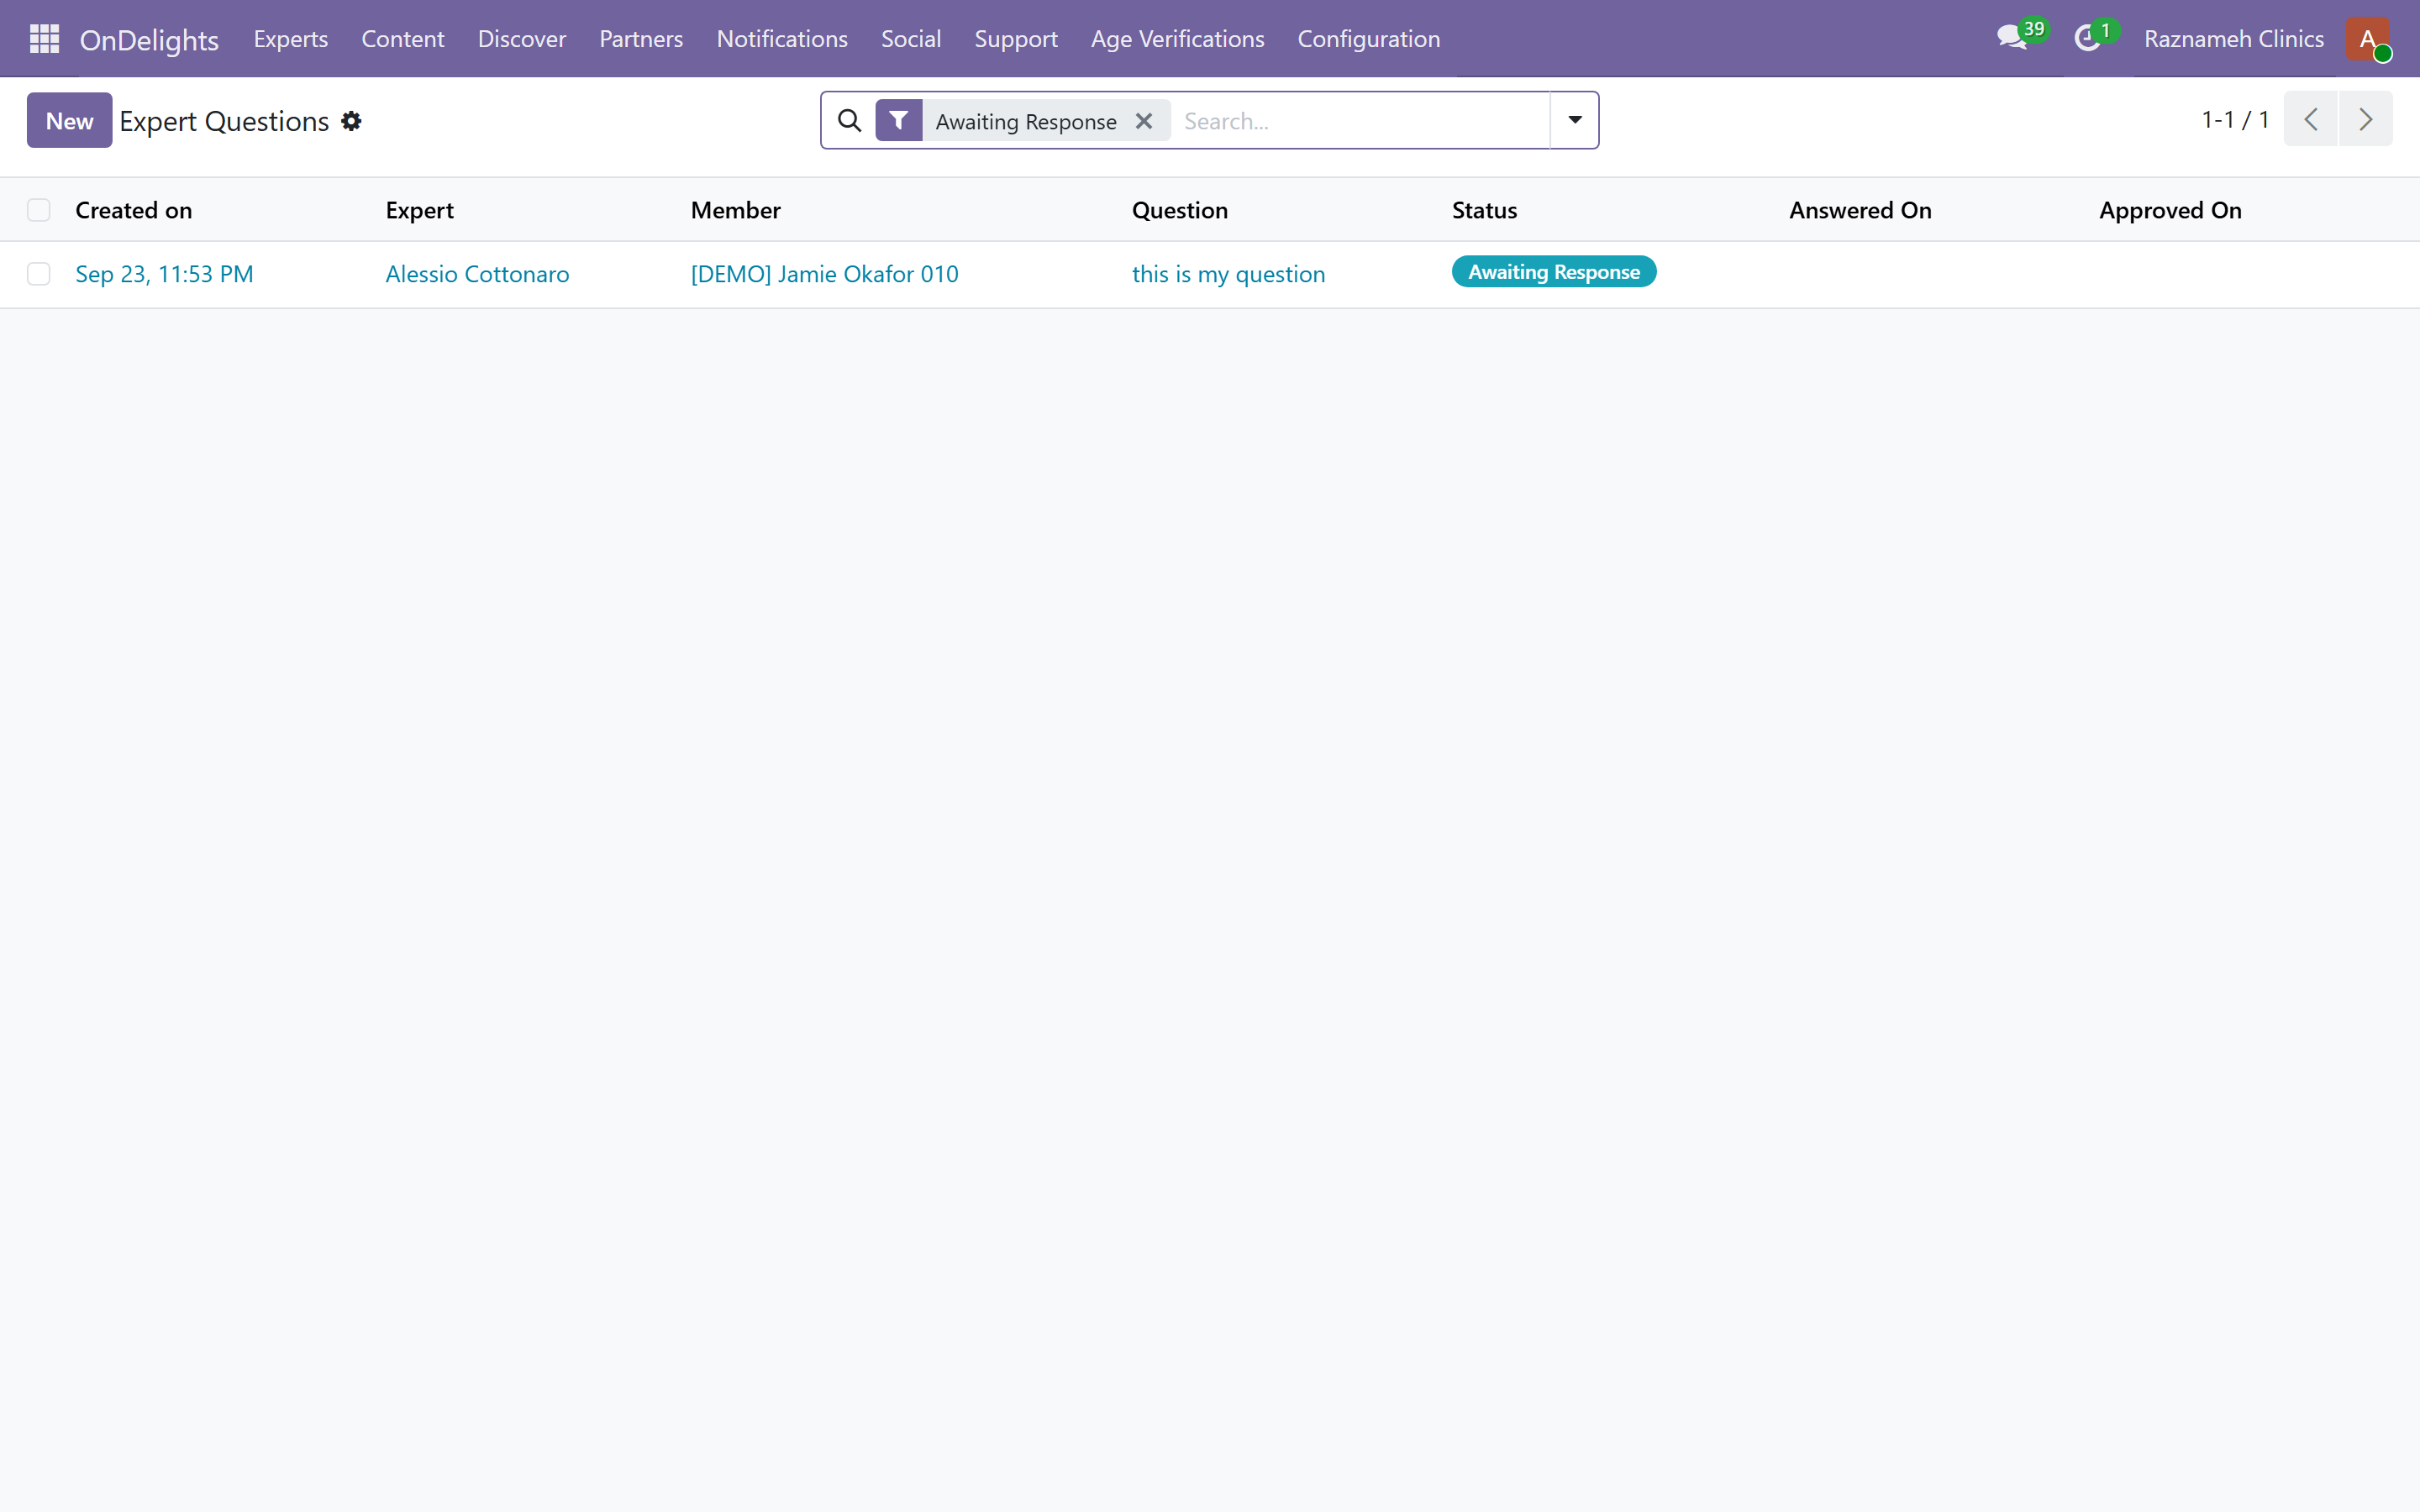Viewport: 2420px width, 1512px height.
Task: Open the Configuration menu
Action: pyautogui.click(x=1369, y=38)
